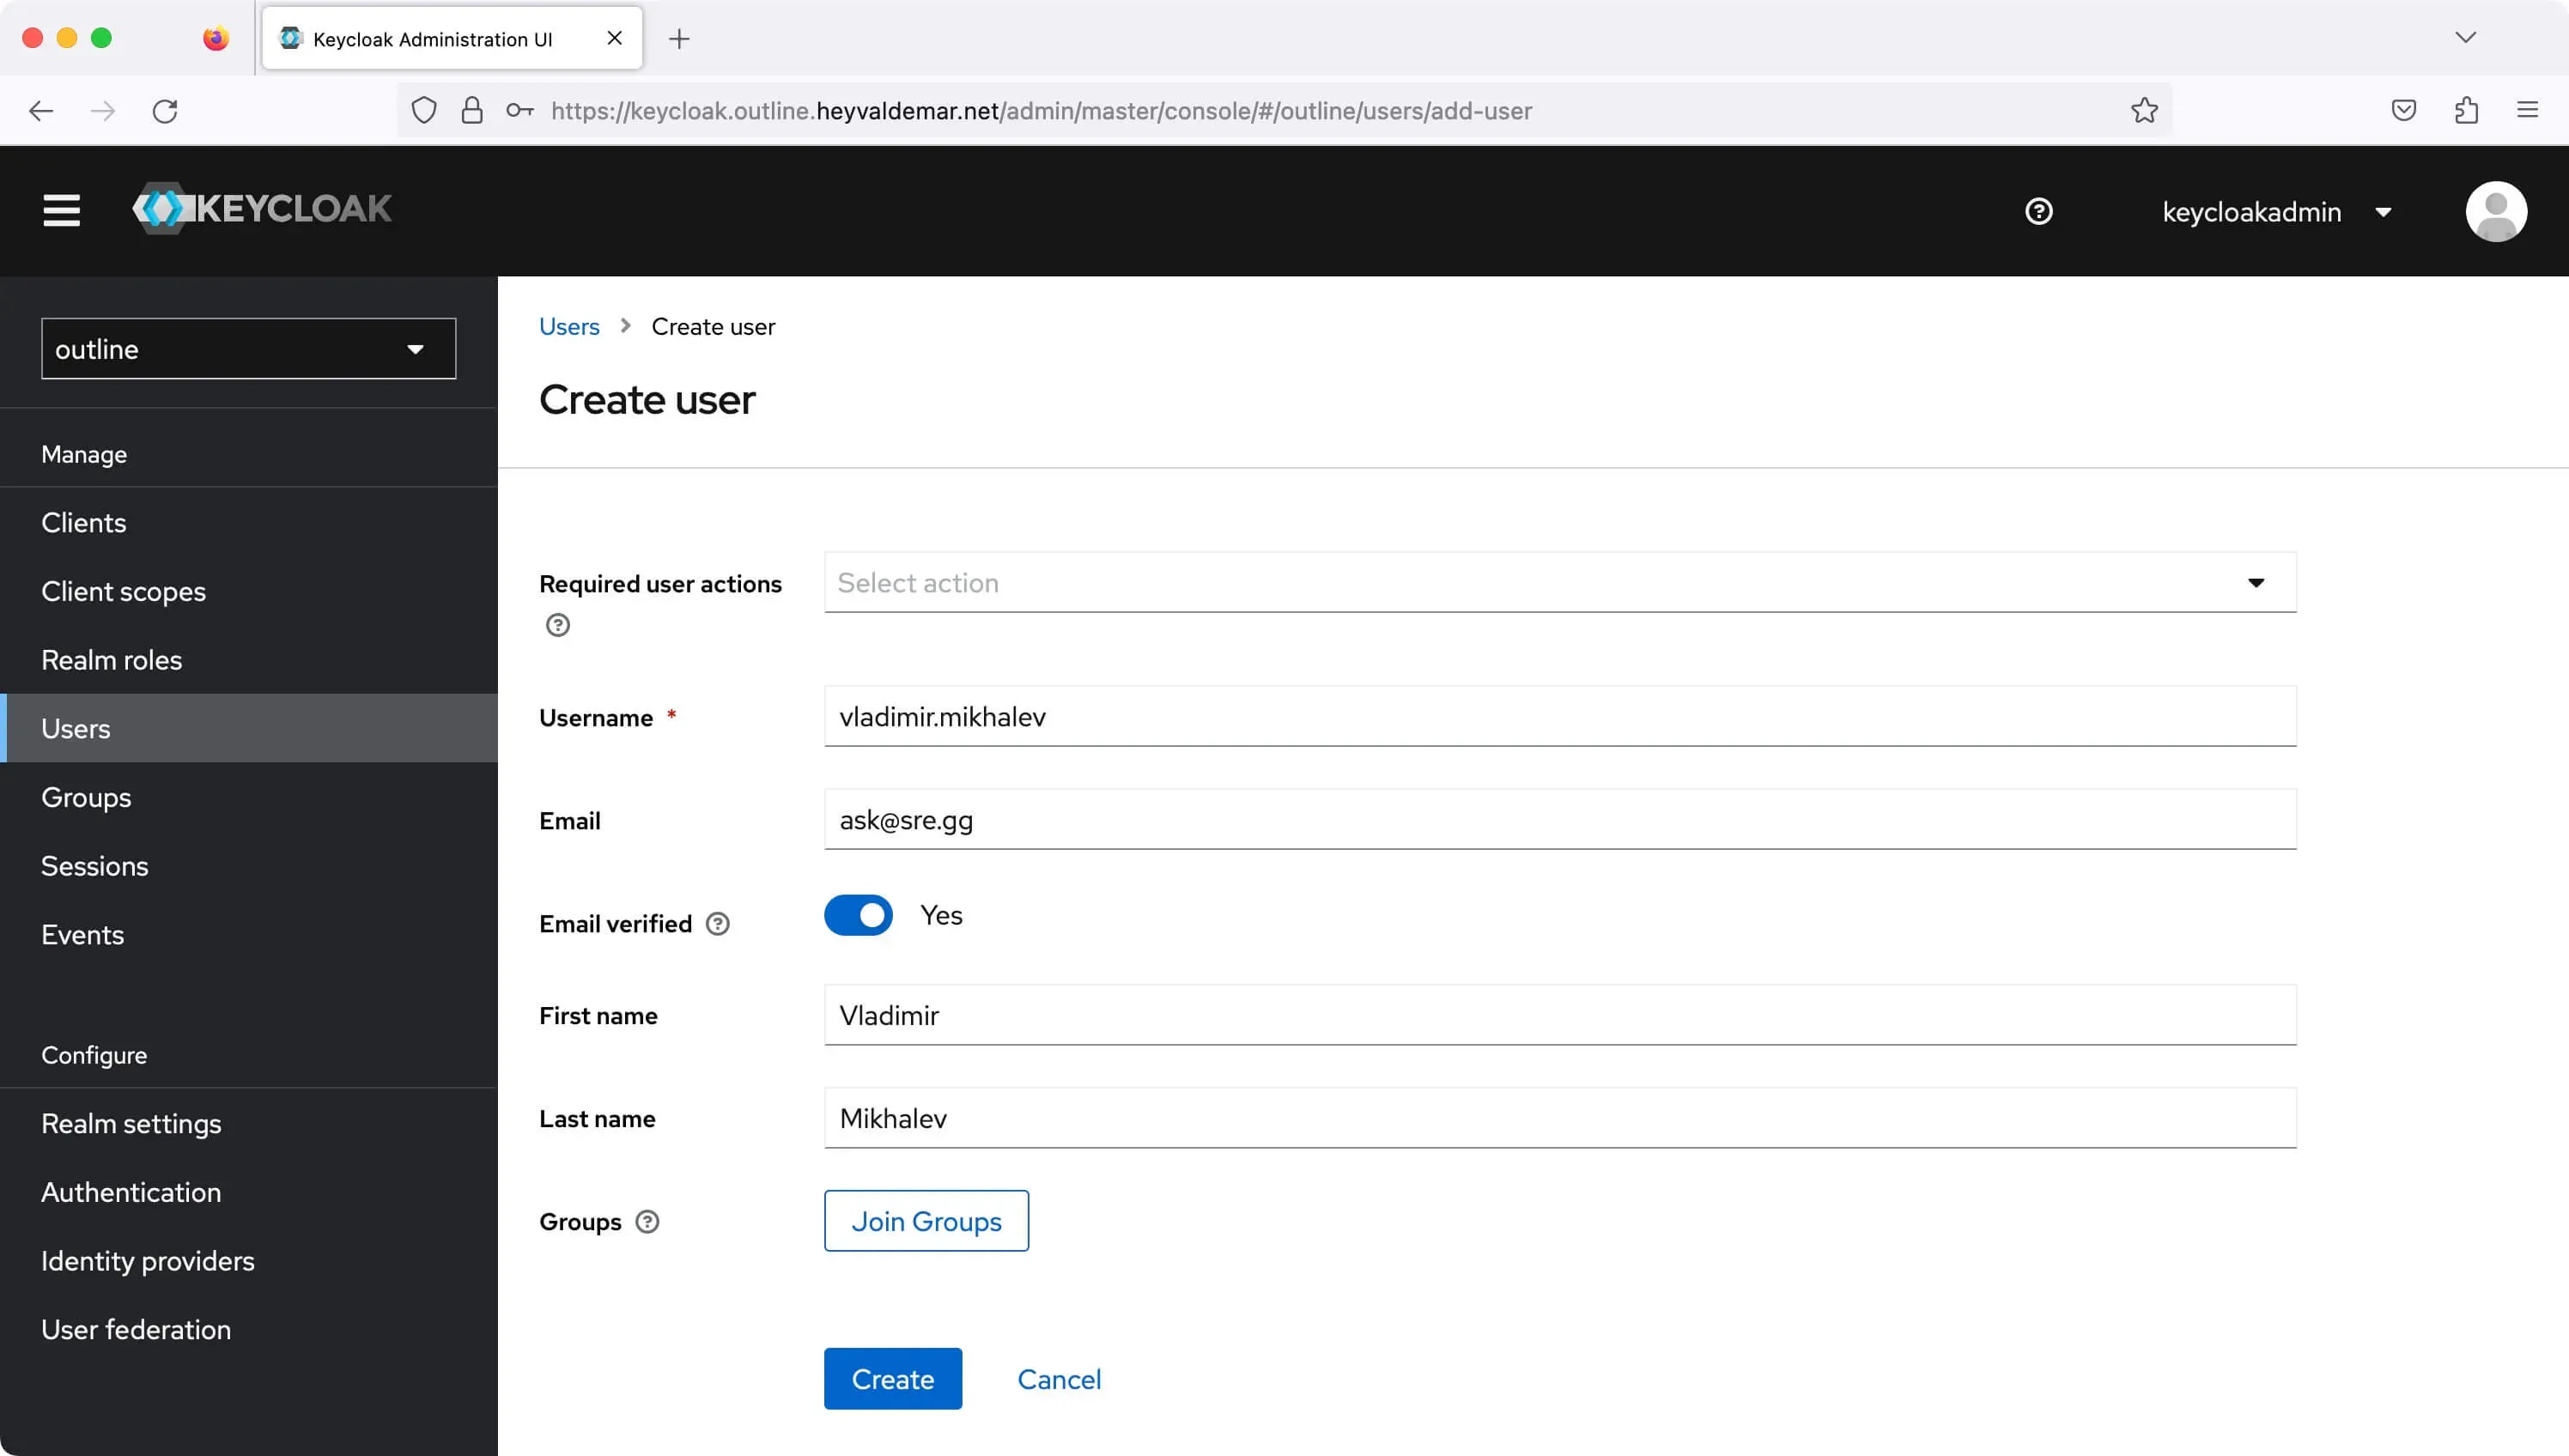
Task: Click the help icon beside Email verified
Action: pos(718,924)
